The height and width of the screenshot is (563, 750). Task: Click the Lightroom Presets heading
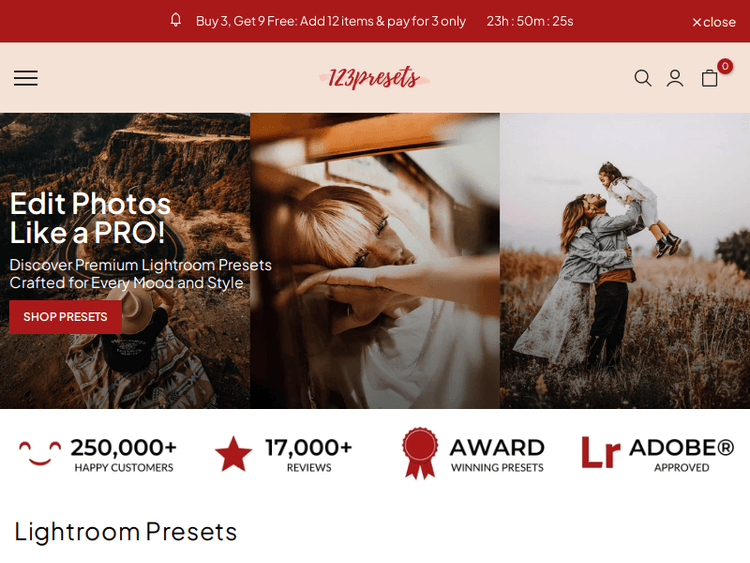tap(126, 531)
